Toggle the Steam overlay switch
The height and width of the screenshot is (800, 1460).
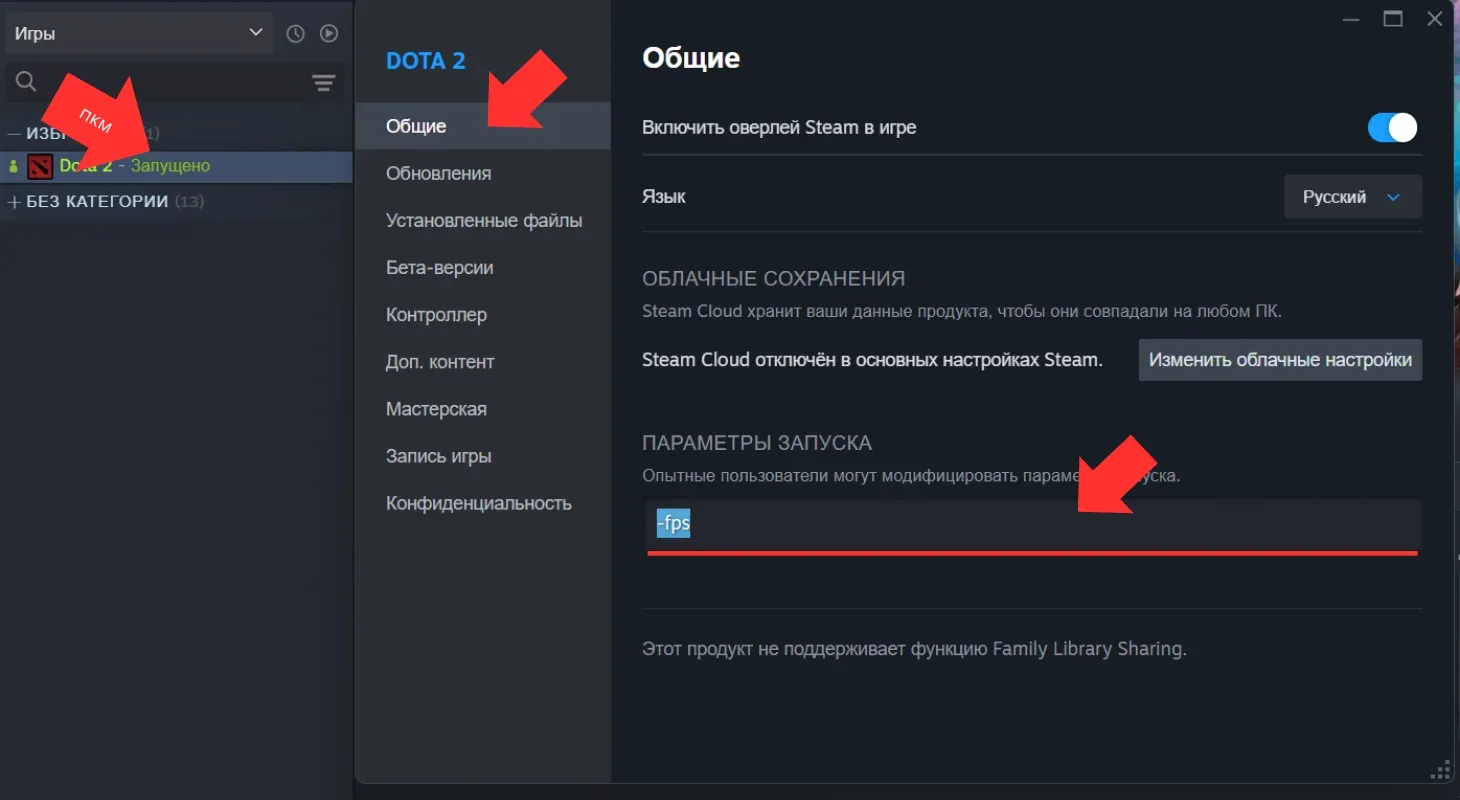[x=1392, y=127]
